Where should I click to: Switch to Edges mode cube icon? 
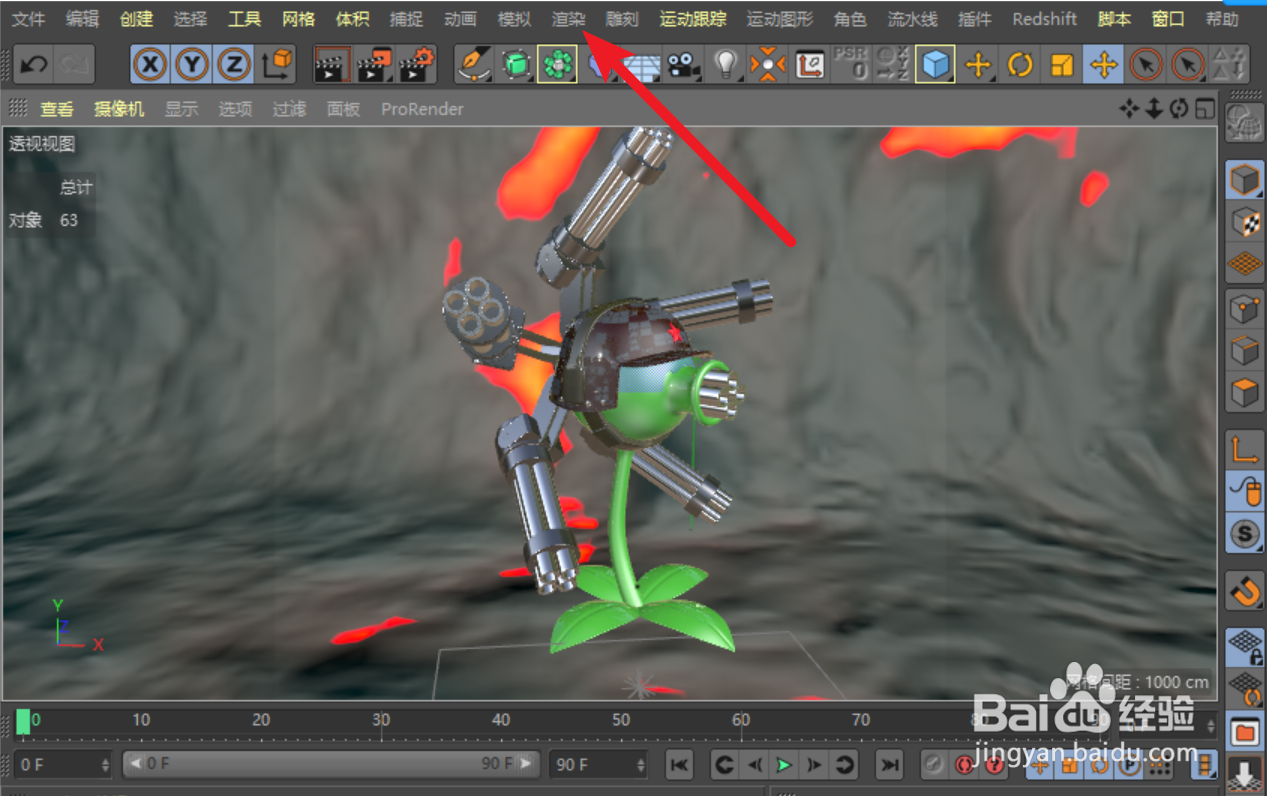pyautogui.click(x=1245, y=351)
